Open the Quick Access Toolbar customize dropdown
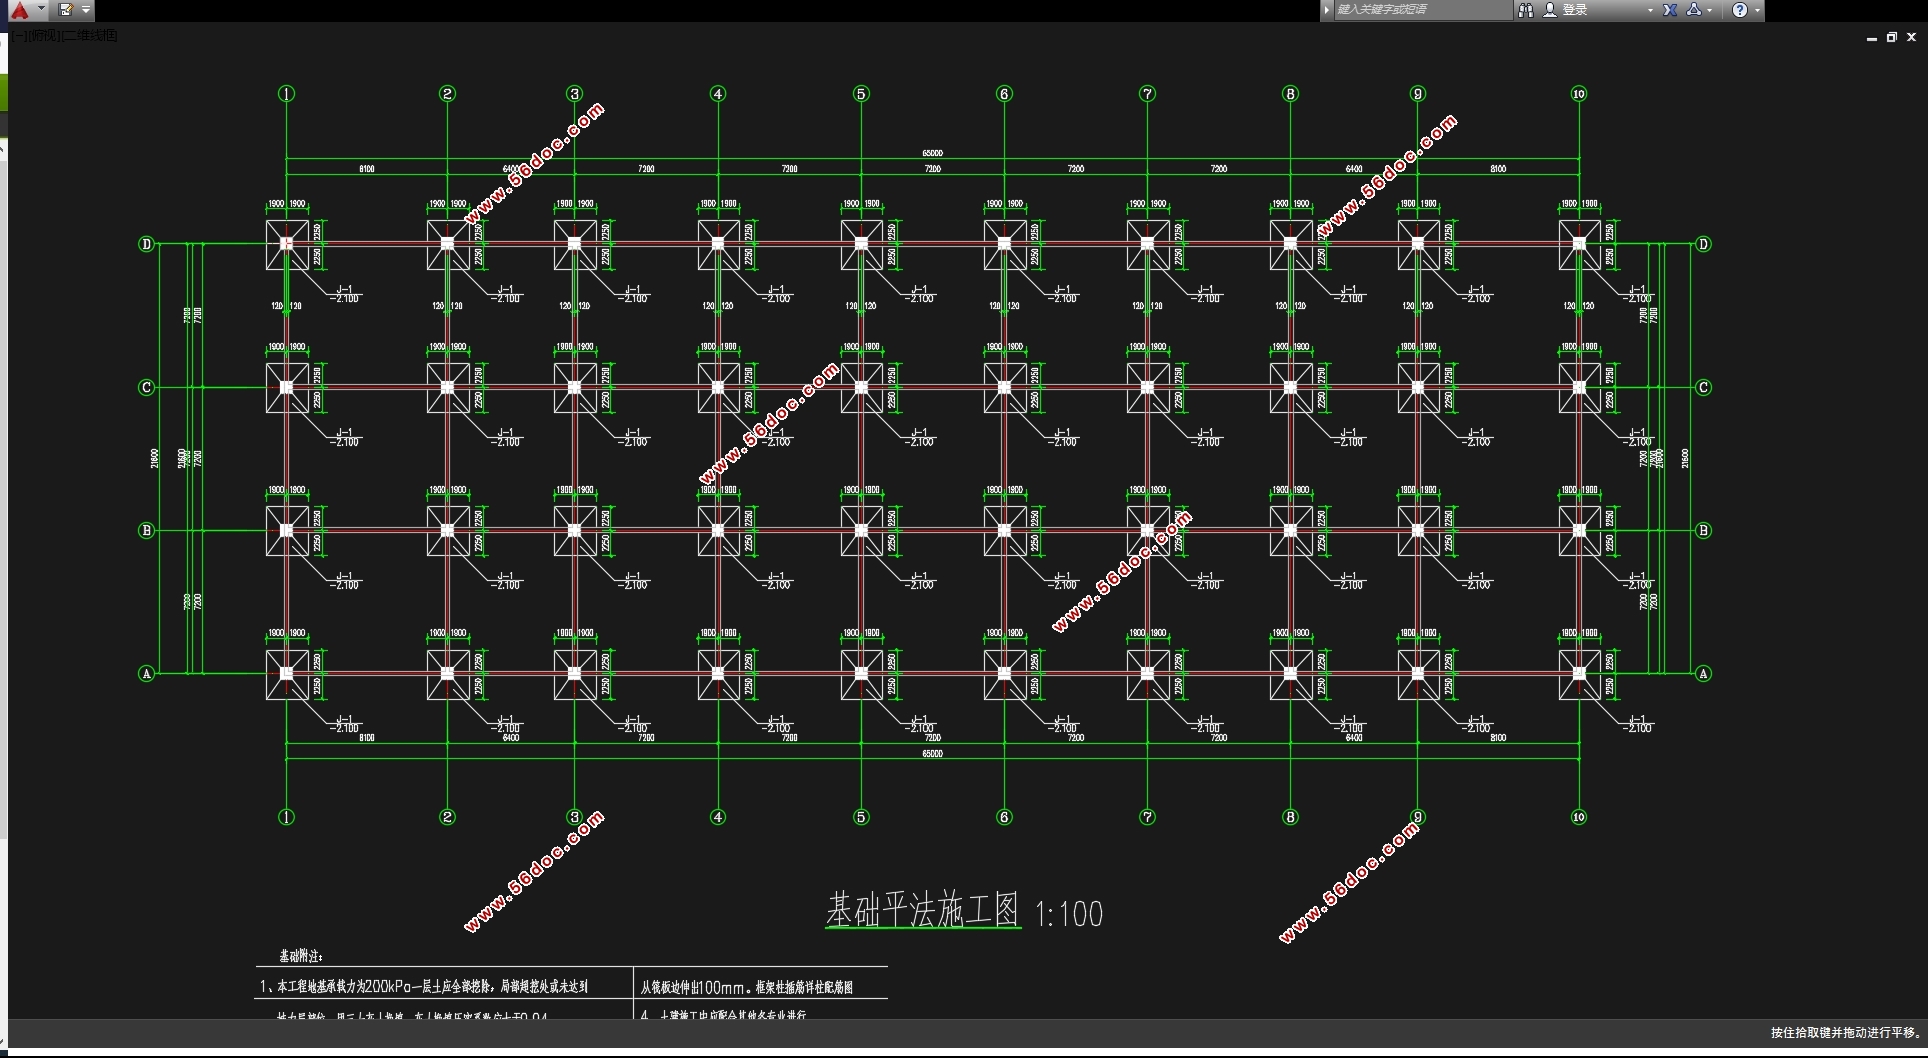The height and width of the screenshot is (1058, 1928). point(86,10)
